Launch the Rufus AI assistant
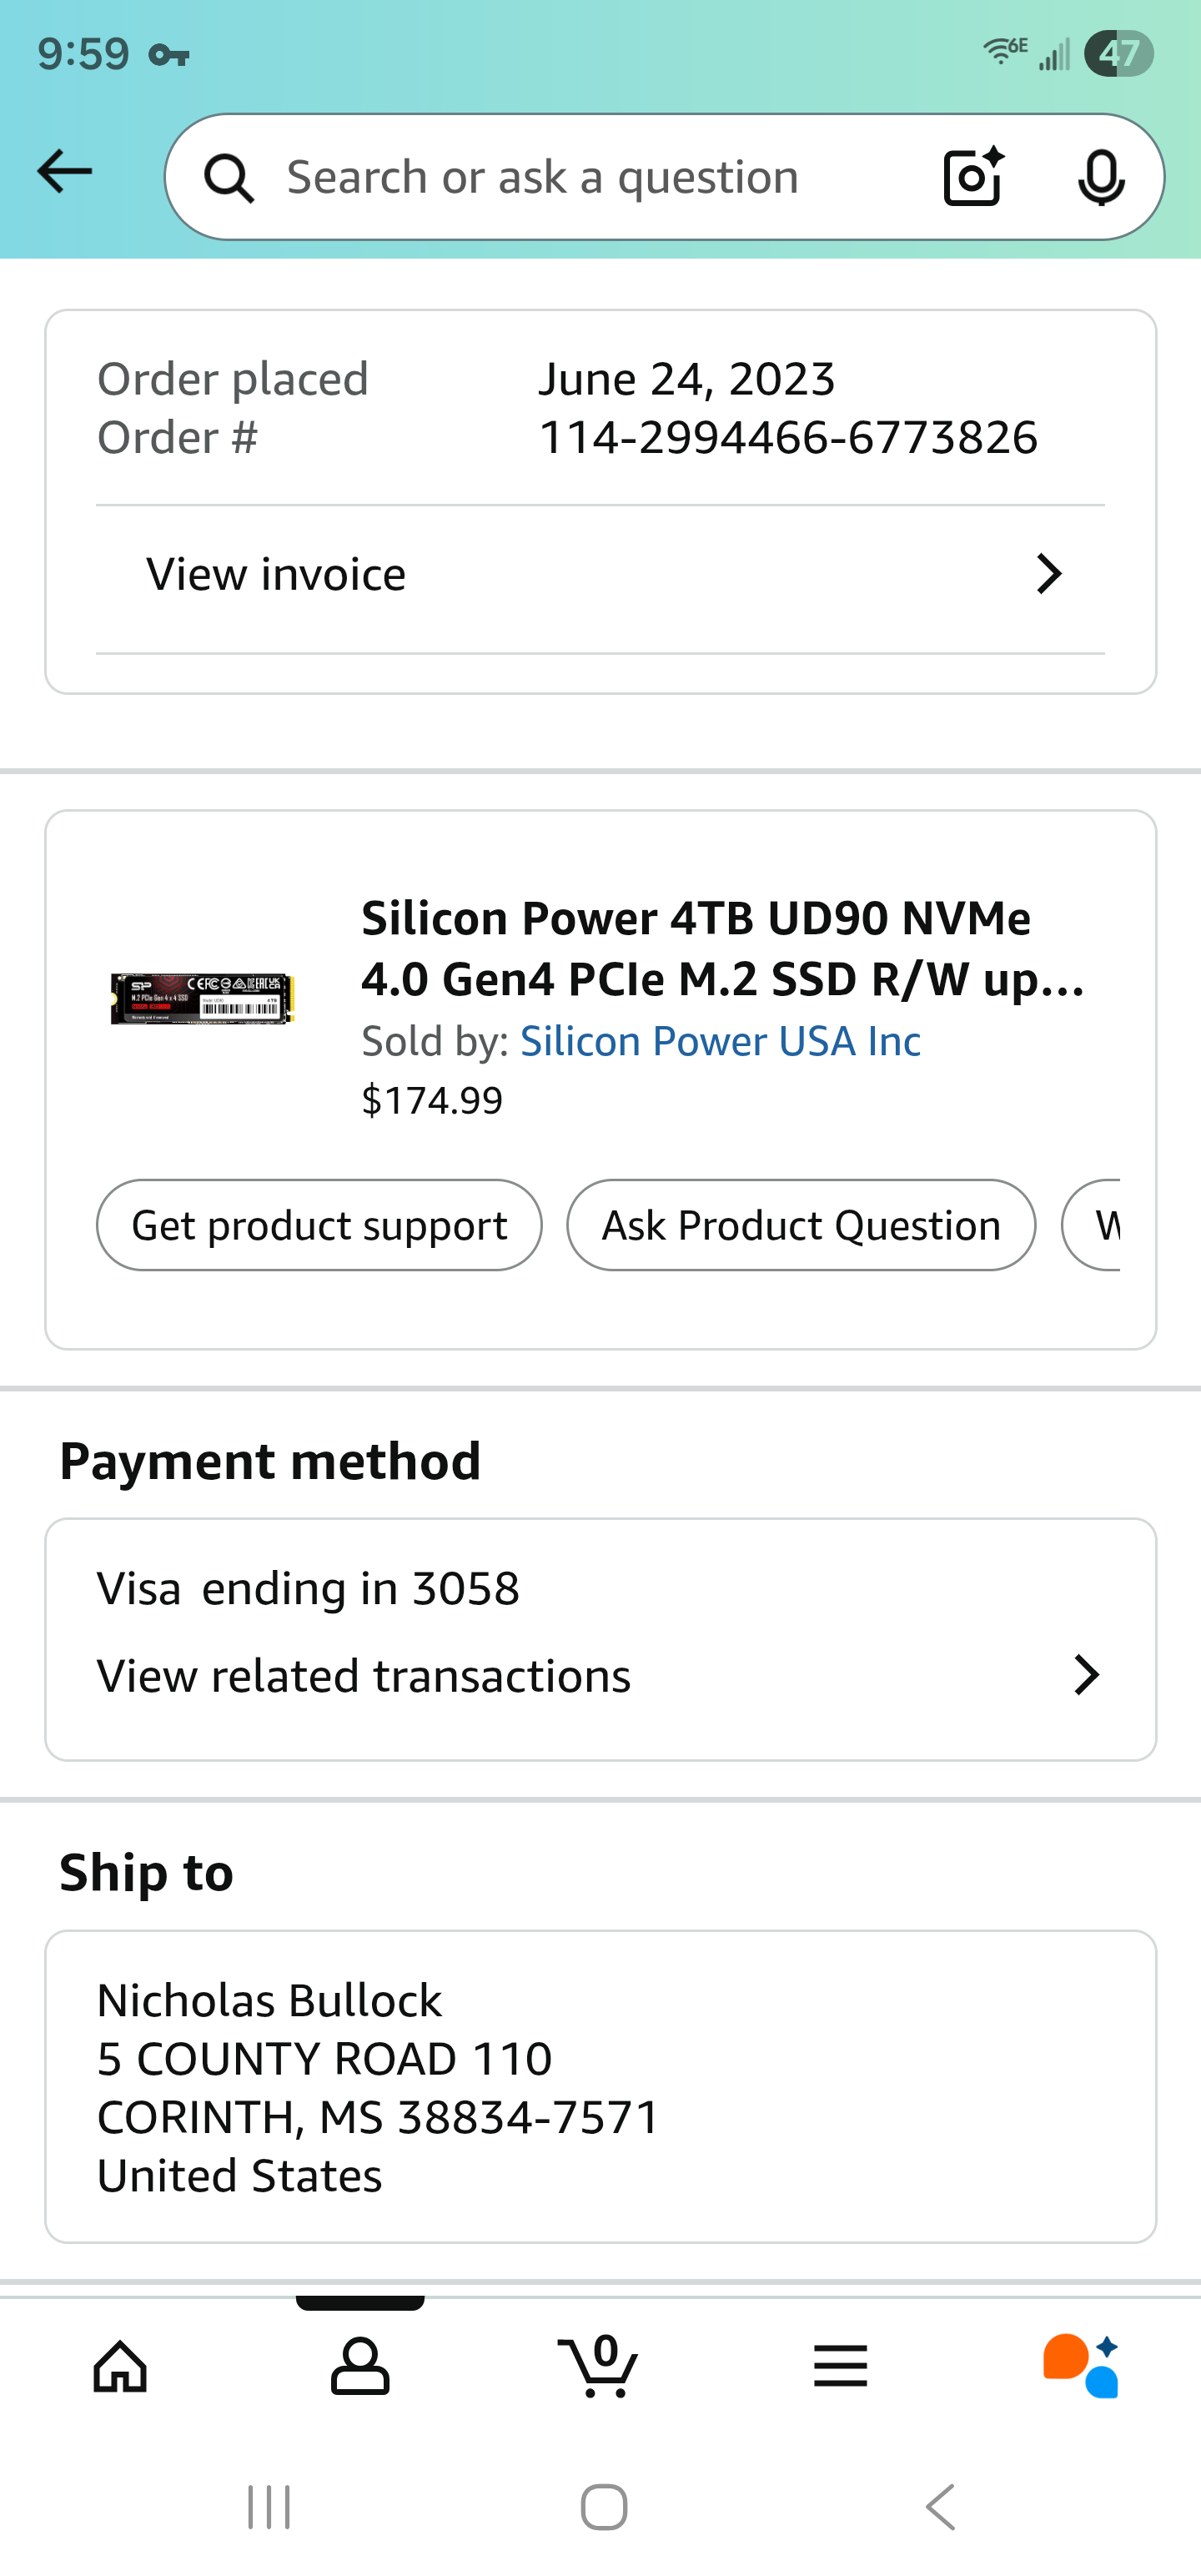 tap(1080, 2366)
